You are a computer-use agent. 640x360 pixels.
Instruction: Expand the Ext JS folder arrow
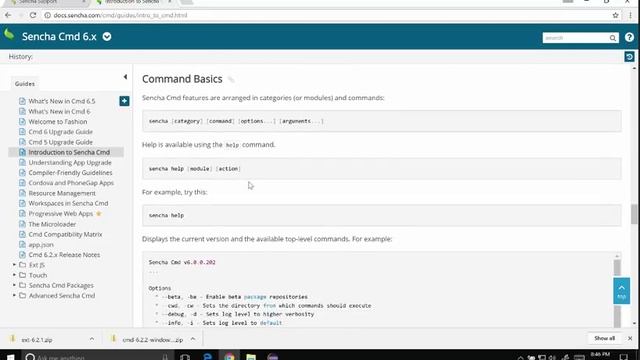tap(14, 265)
